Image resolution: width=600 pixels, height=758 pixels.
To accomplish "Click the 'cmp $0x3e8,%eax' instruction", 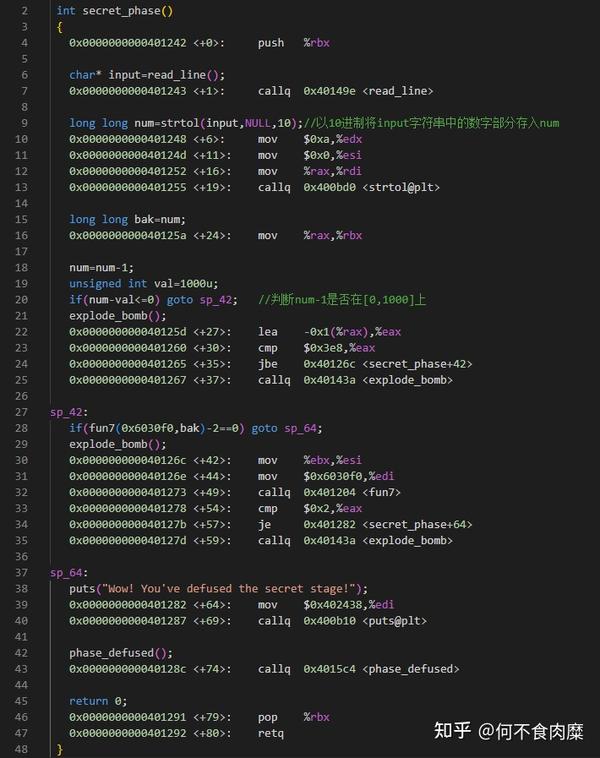I will 316,348.
